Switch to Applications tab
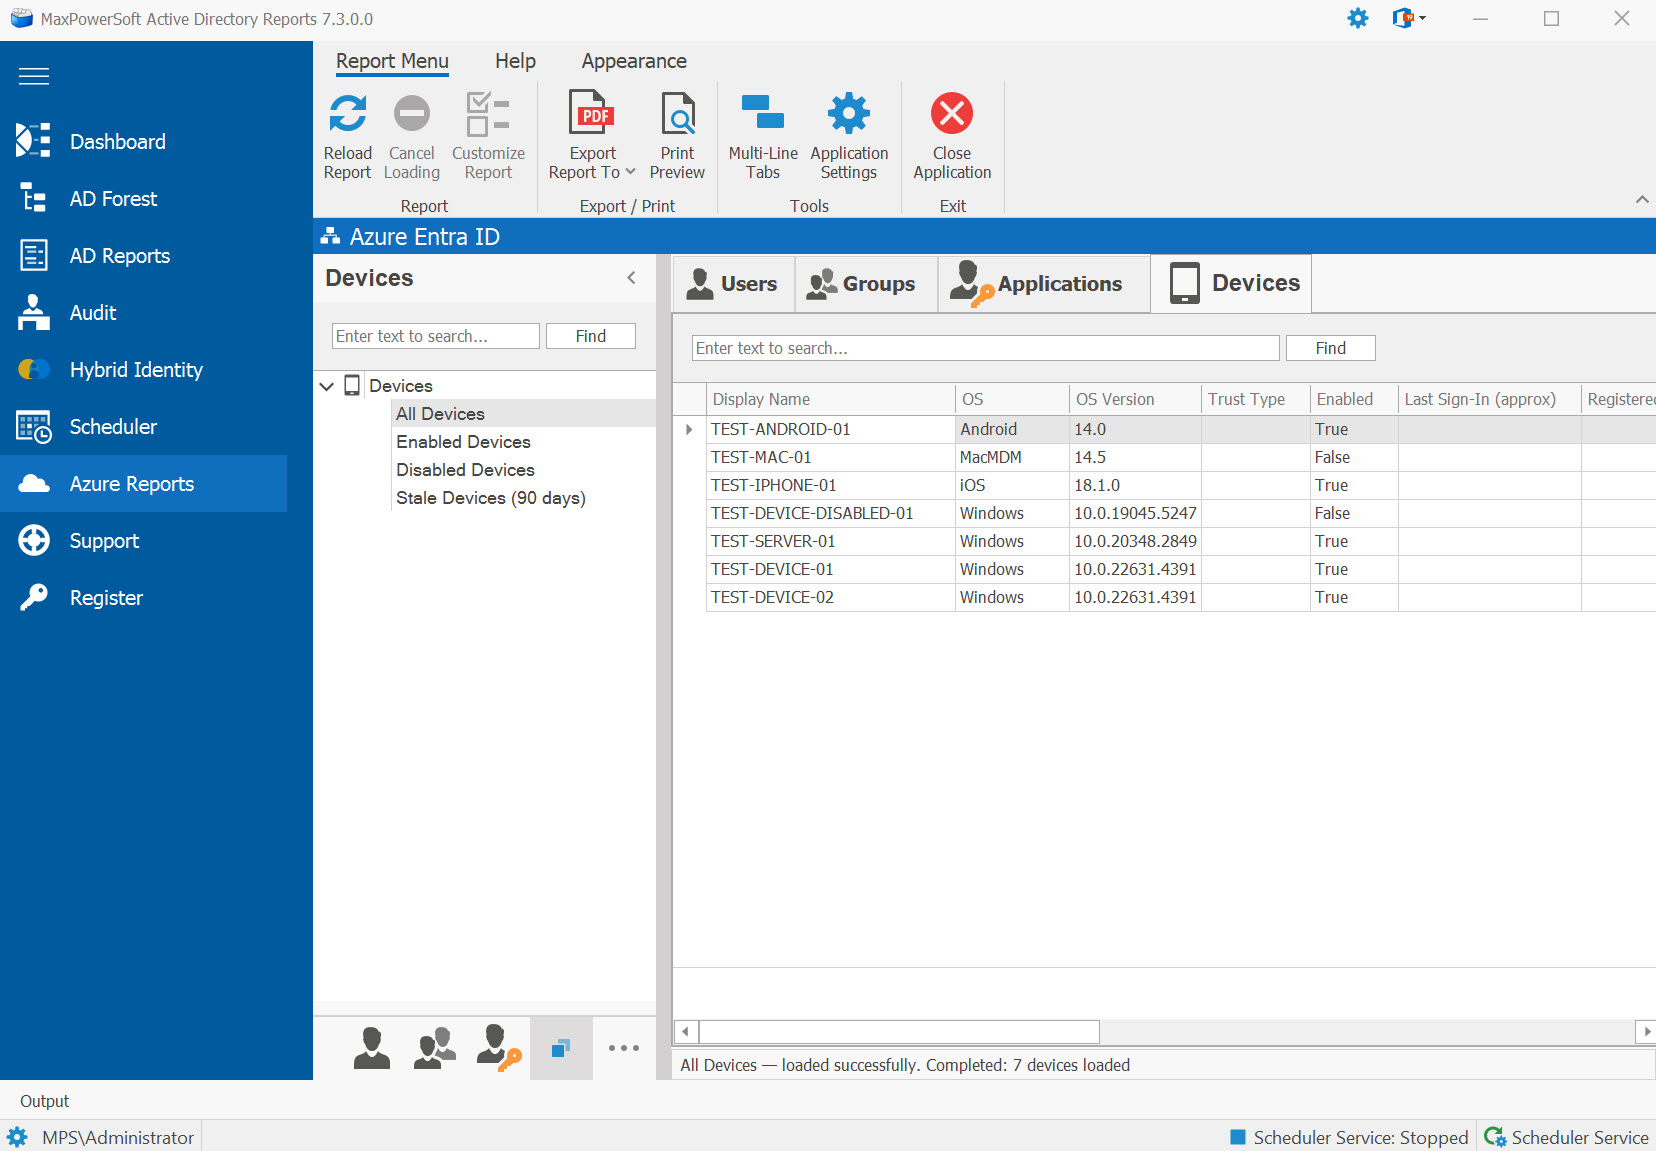The image size is (1656, 1151). pos(1044,284)
